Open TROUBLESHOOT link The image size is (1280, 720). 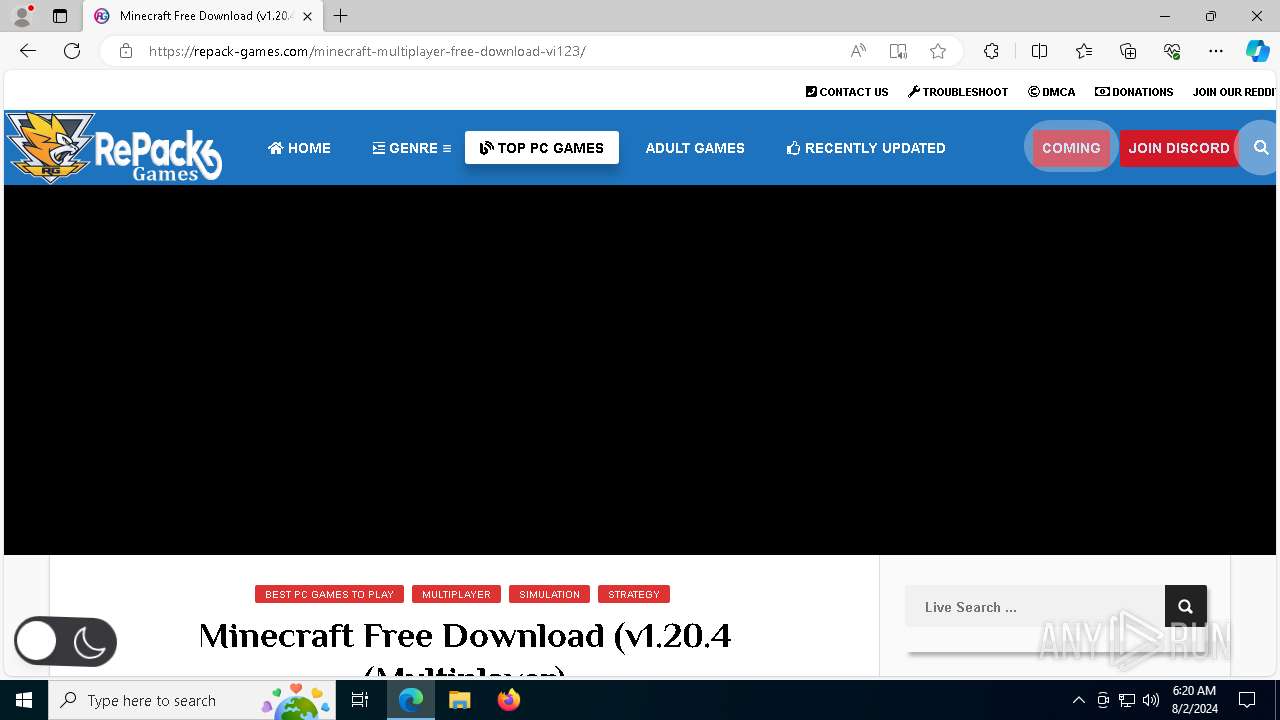coord(958,92)
